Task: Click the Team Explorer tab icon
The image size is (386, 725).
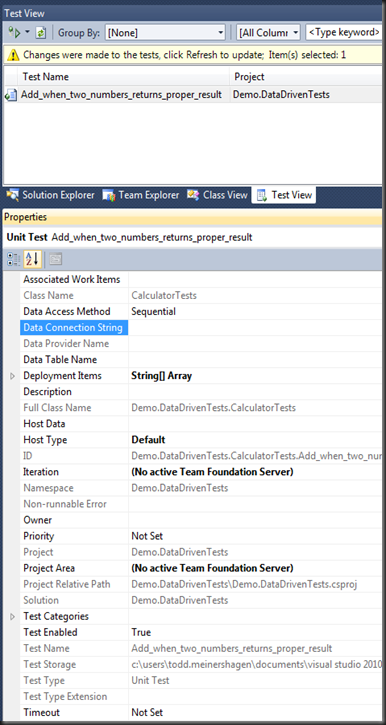Action: point(109,195)
